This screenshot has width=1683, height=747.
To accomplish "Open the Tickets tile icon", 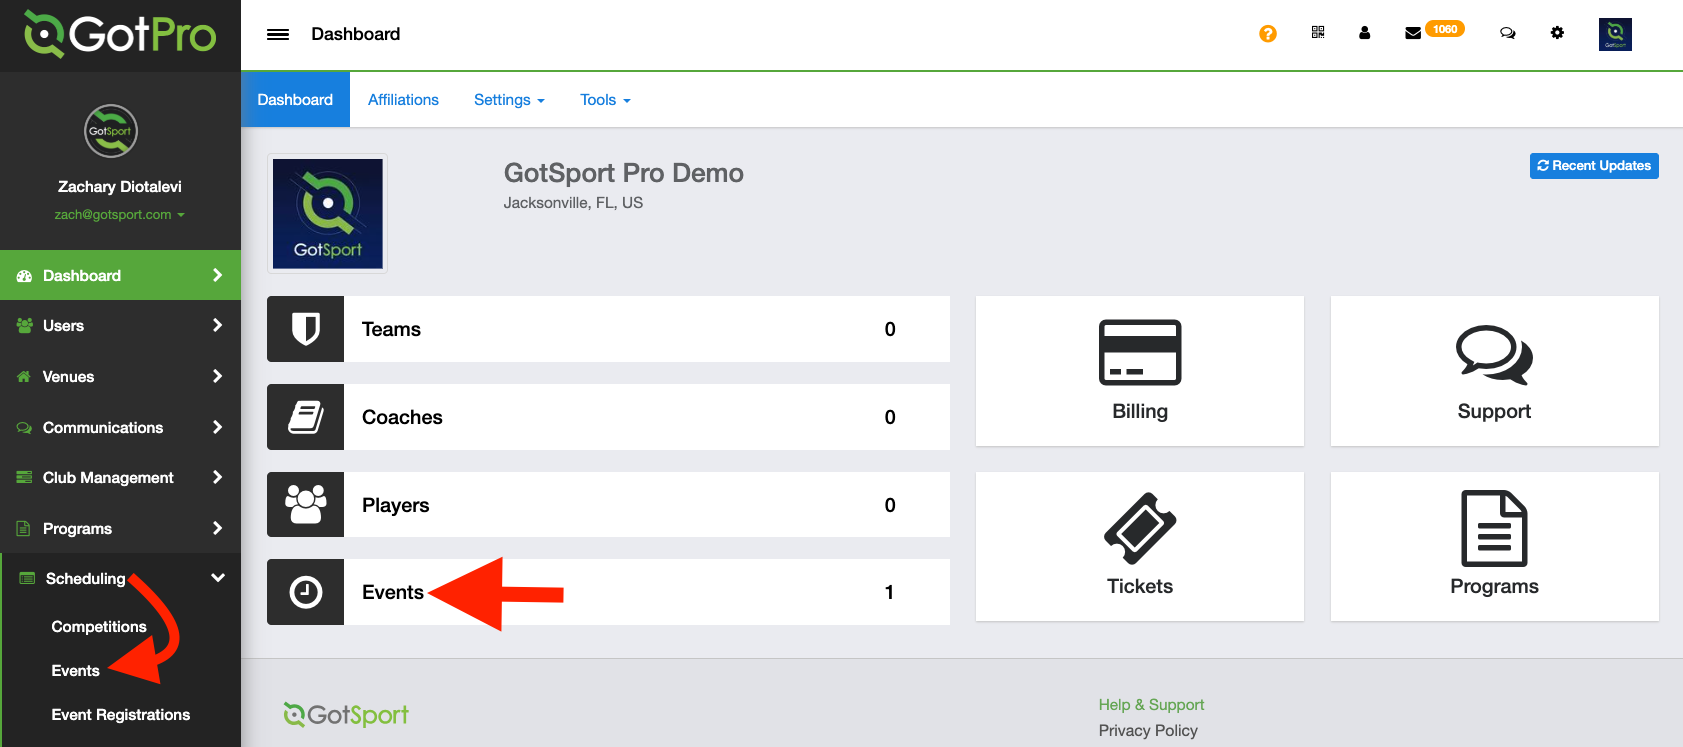I will coord(1139,529).
